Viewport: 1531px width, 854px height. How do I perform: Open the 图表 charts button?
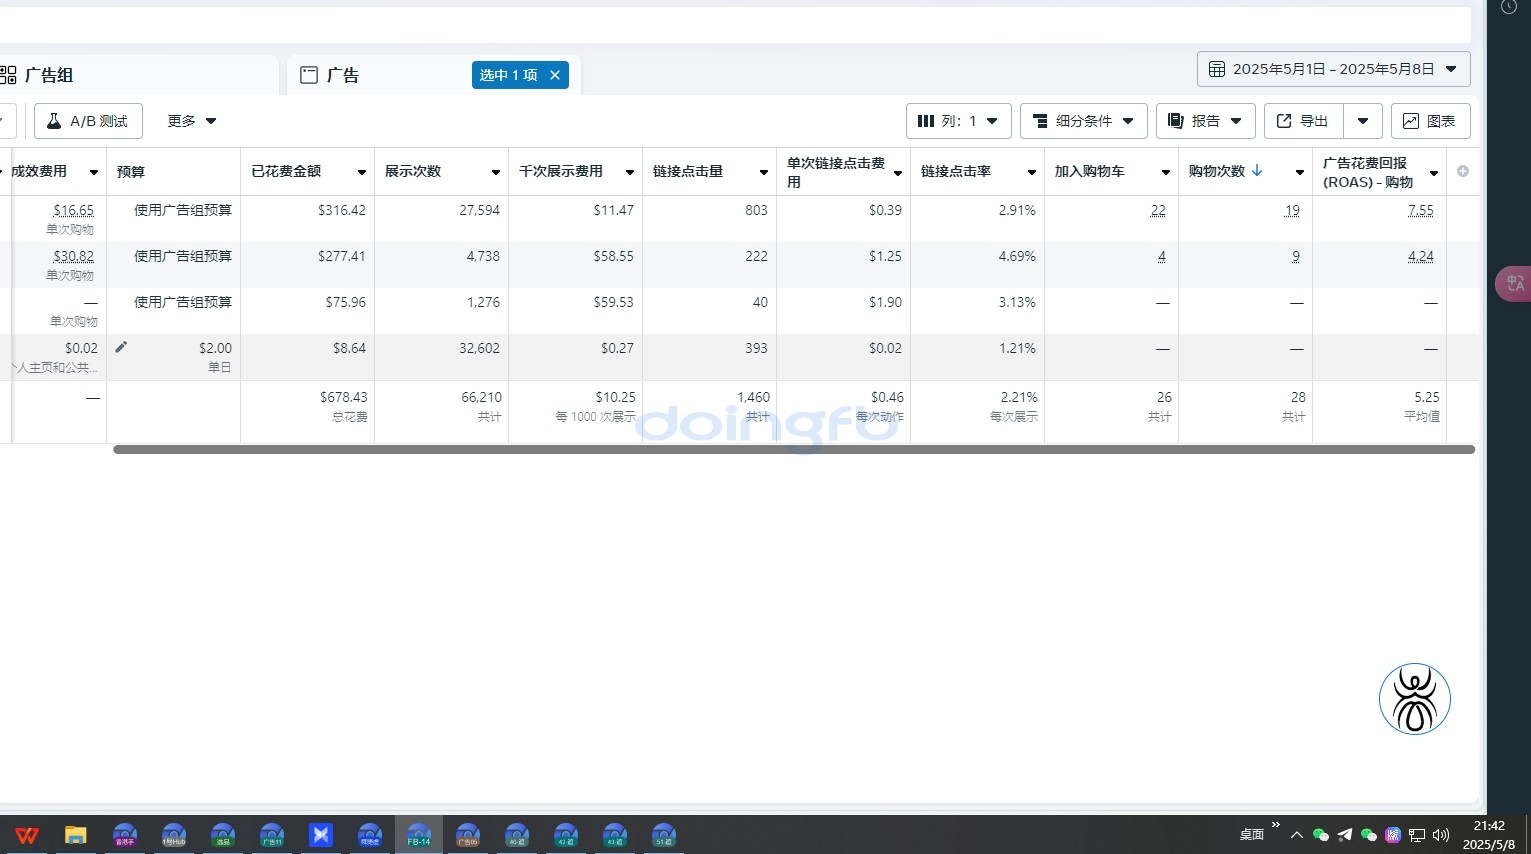click(x=1430, y=121)
